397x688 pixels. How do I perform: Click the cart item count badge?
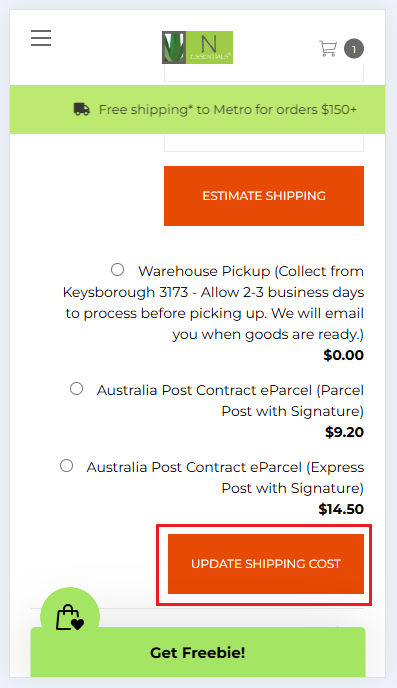click(354, 49)
